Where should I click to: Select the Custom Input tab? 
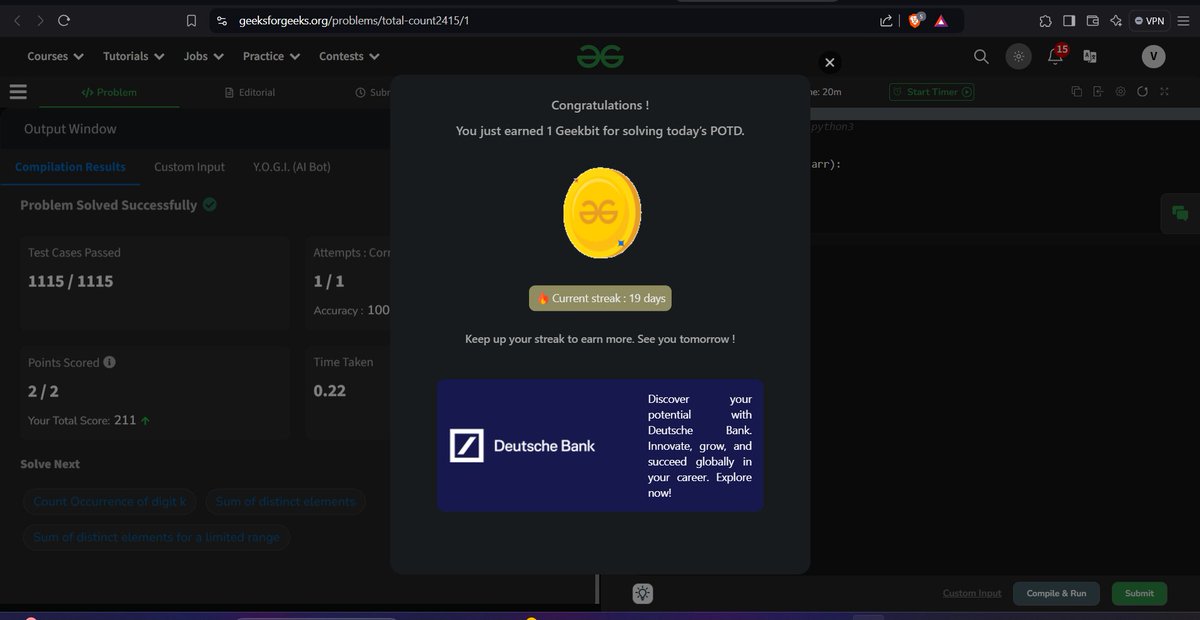click(x=189, y=167)
